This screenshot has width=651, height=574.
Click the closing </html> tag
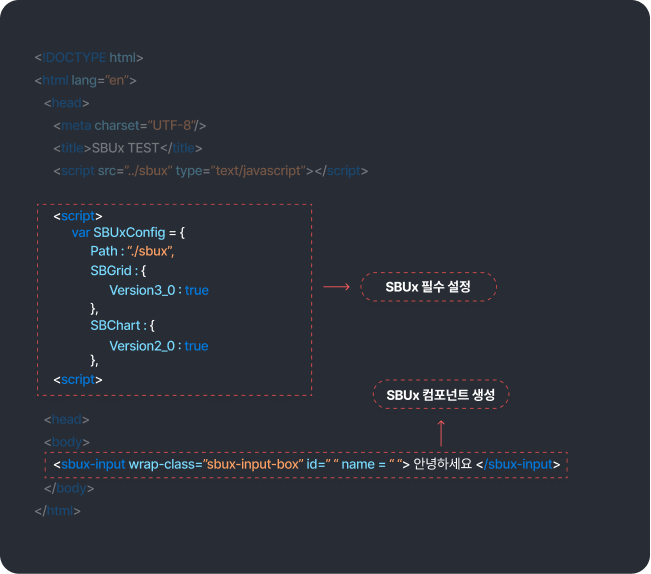[57, 511]
